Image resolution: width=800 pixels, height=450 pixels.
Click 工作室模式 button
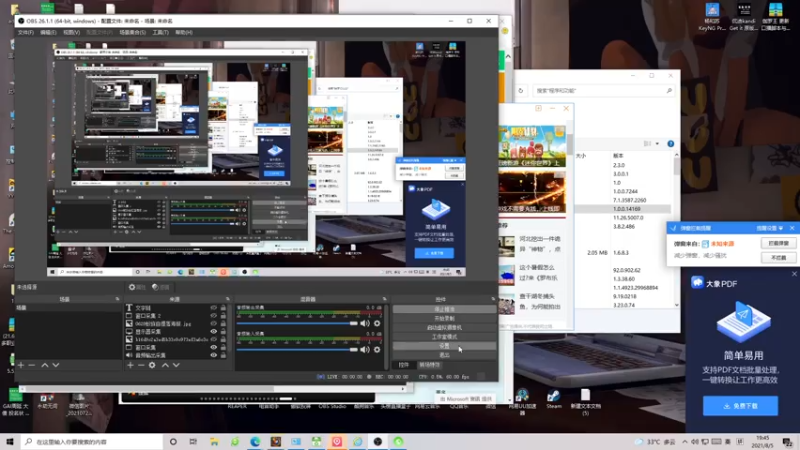(x=444, y=337)
